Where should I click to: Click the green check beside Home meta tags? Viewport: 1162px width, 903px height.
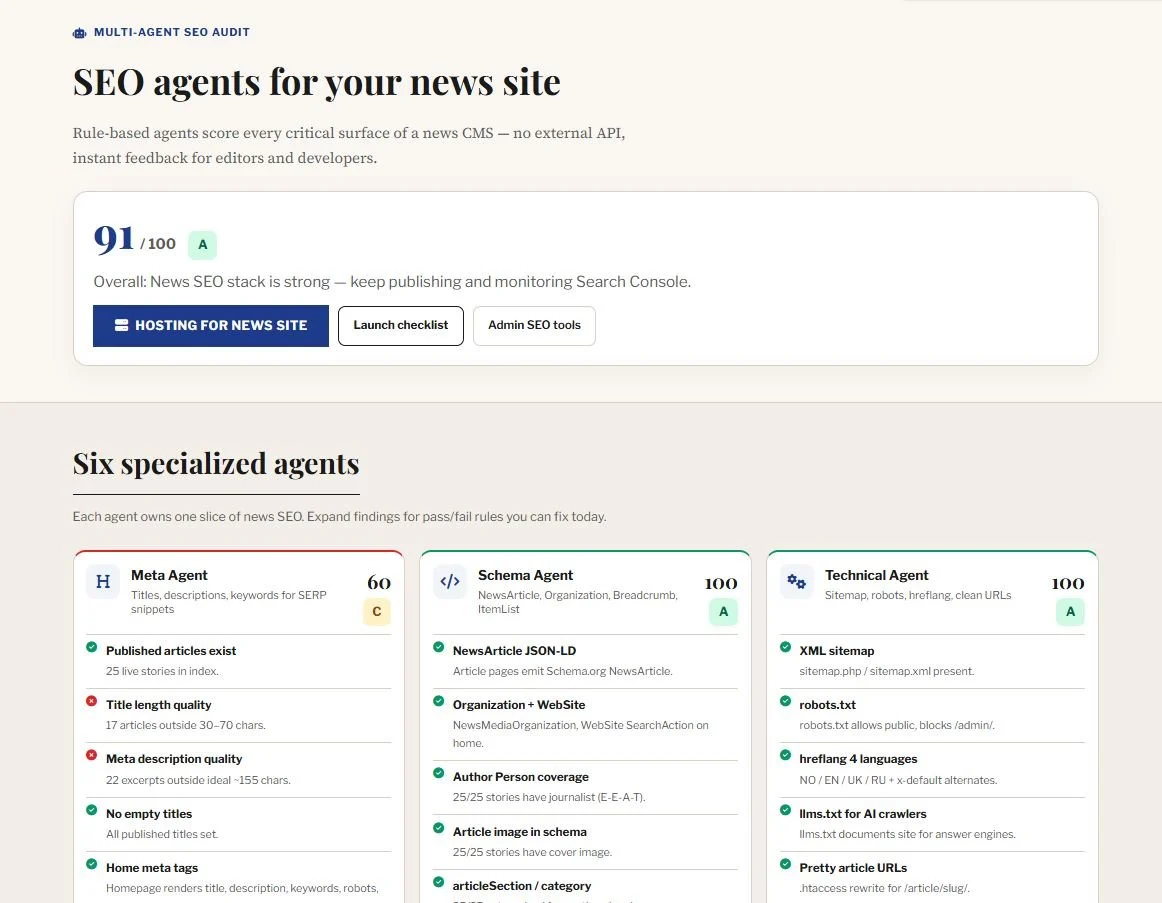92,864
